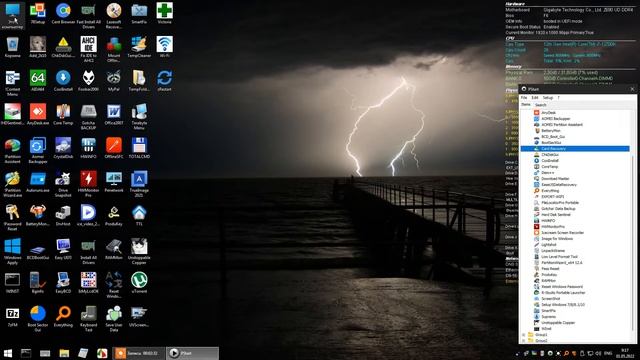Open the Wi-Fi desktop shortcut
Image resolution: width=640 pixels, height=360 pixels.
[x=164, y=47]
